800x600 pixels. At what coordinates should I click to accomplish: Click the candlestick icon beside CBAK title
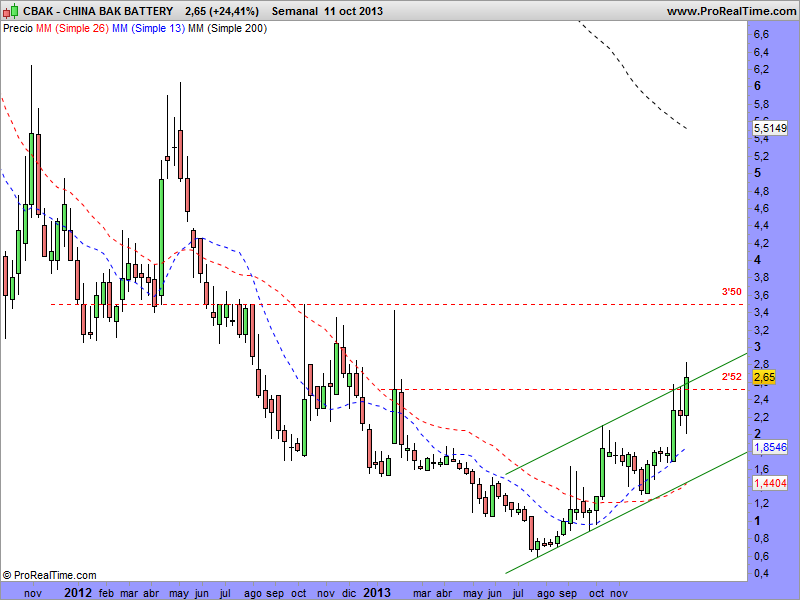[10, 11]
